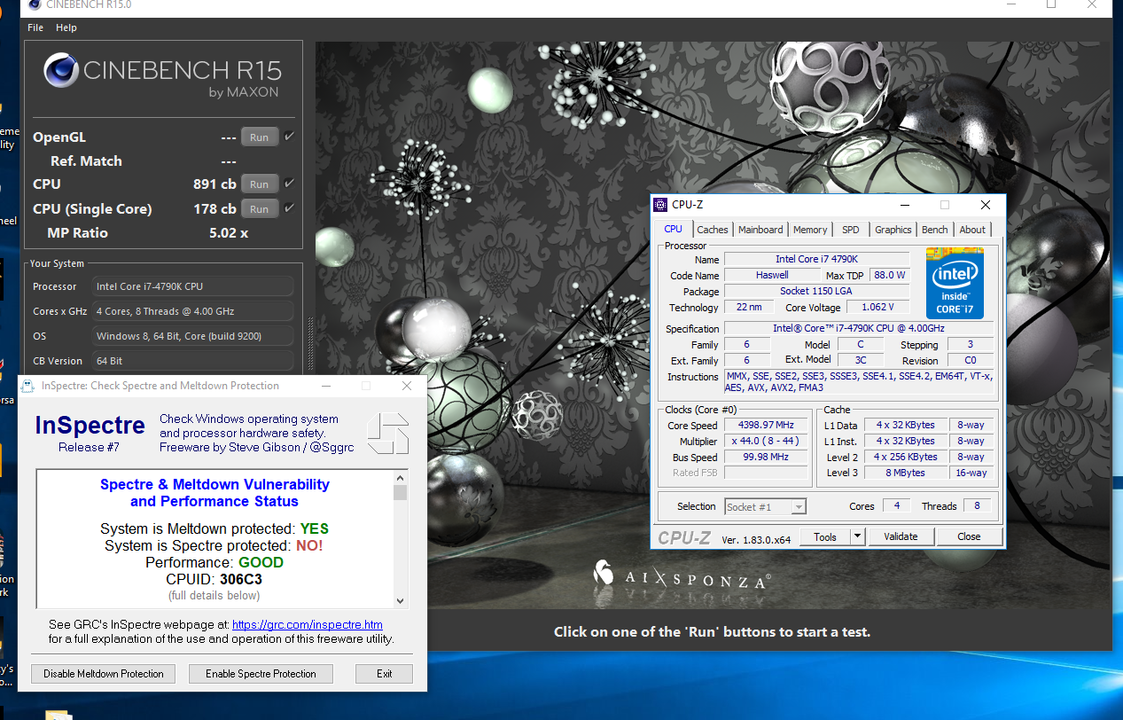Click the Intel Core i7 inside badge
Viewport: 1123px width, 720px height.
pyautogui.click(x=955, y=283)
